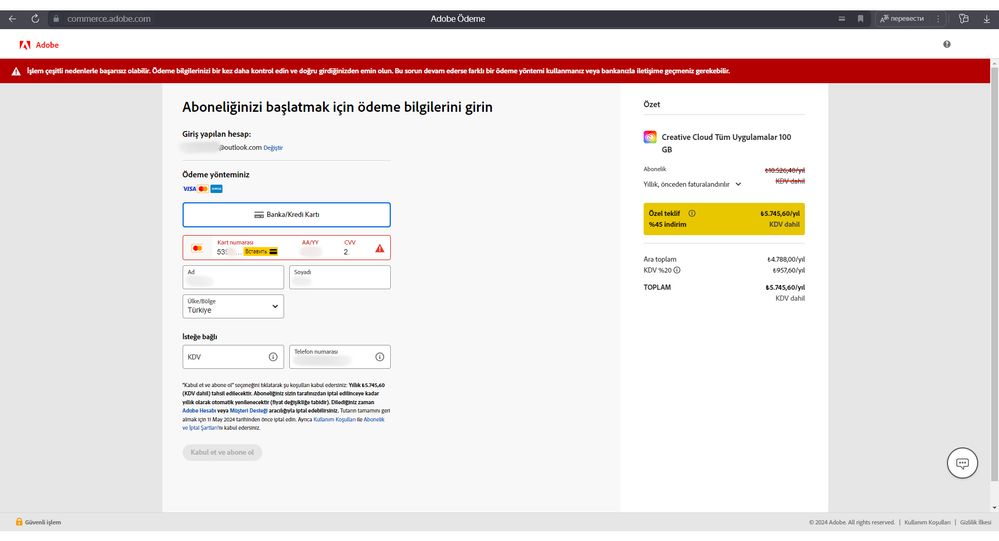Click the Ad first name field
The image size is (999, 541).
233,277
